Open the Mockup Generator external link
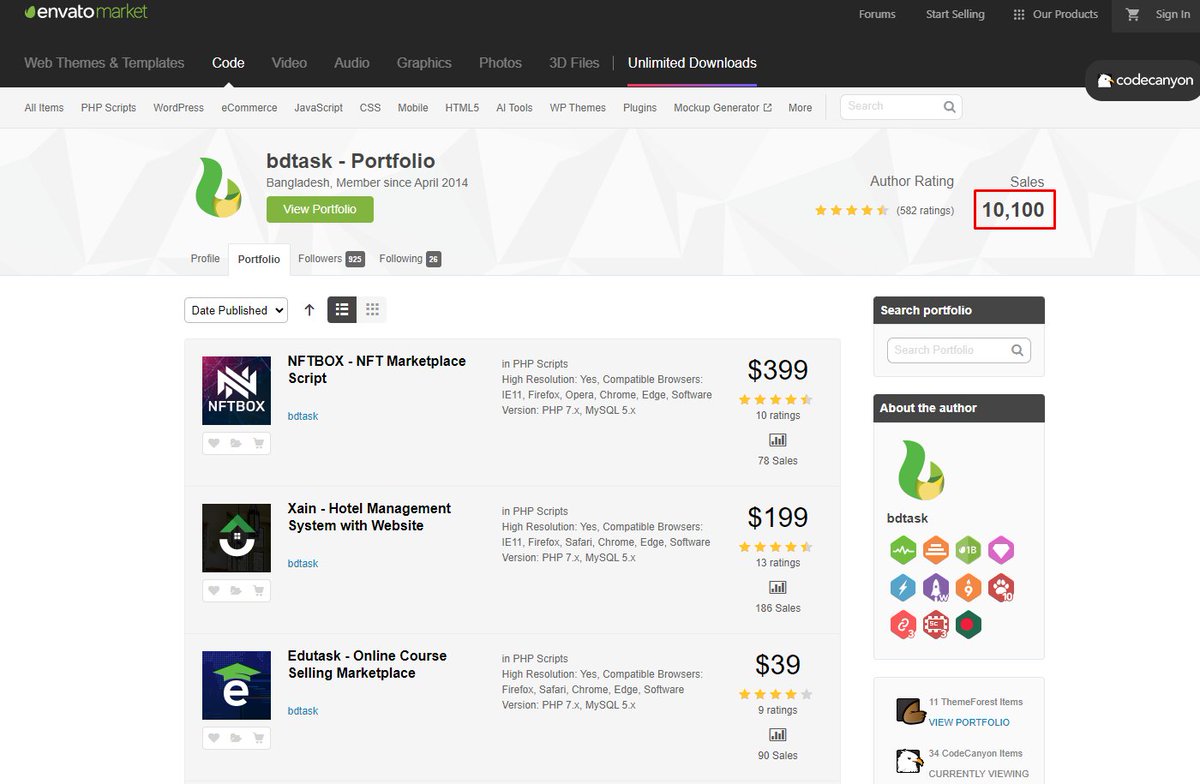Screen dimensions: 1200x784 coord(722,107)
